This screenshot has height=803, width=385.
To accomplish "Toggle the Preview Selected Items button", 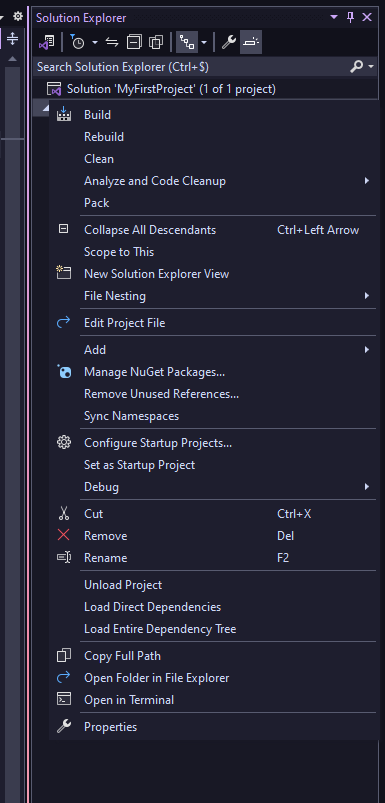I will click(251, 43).
